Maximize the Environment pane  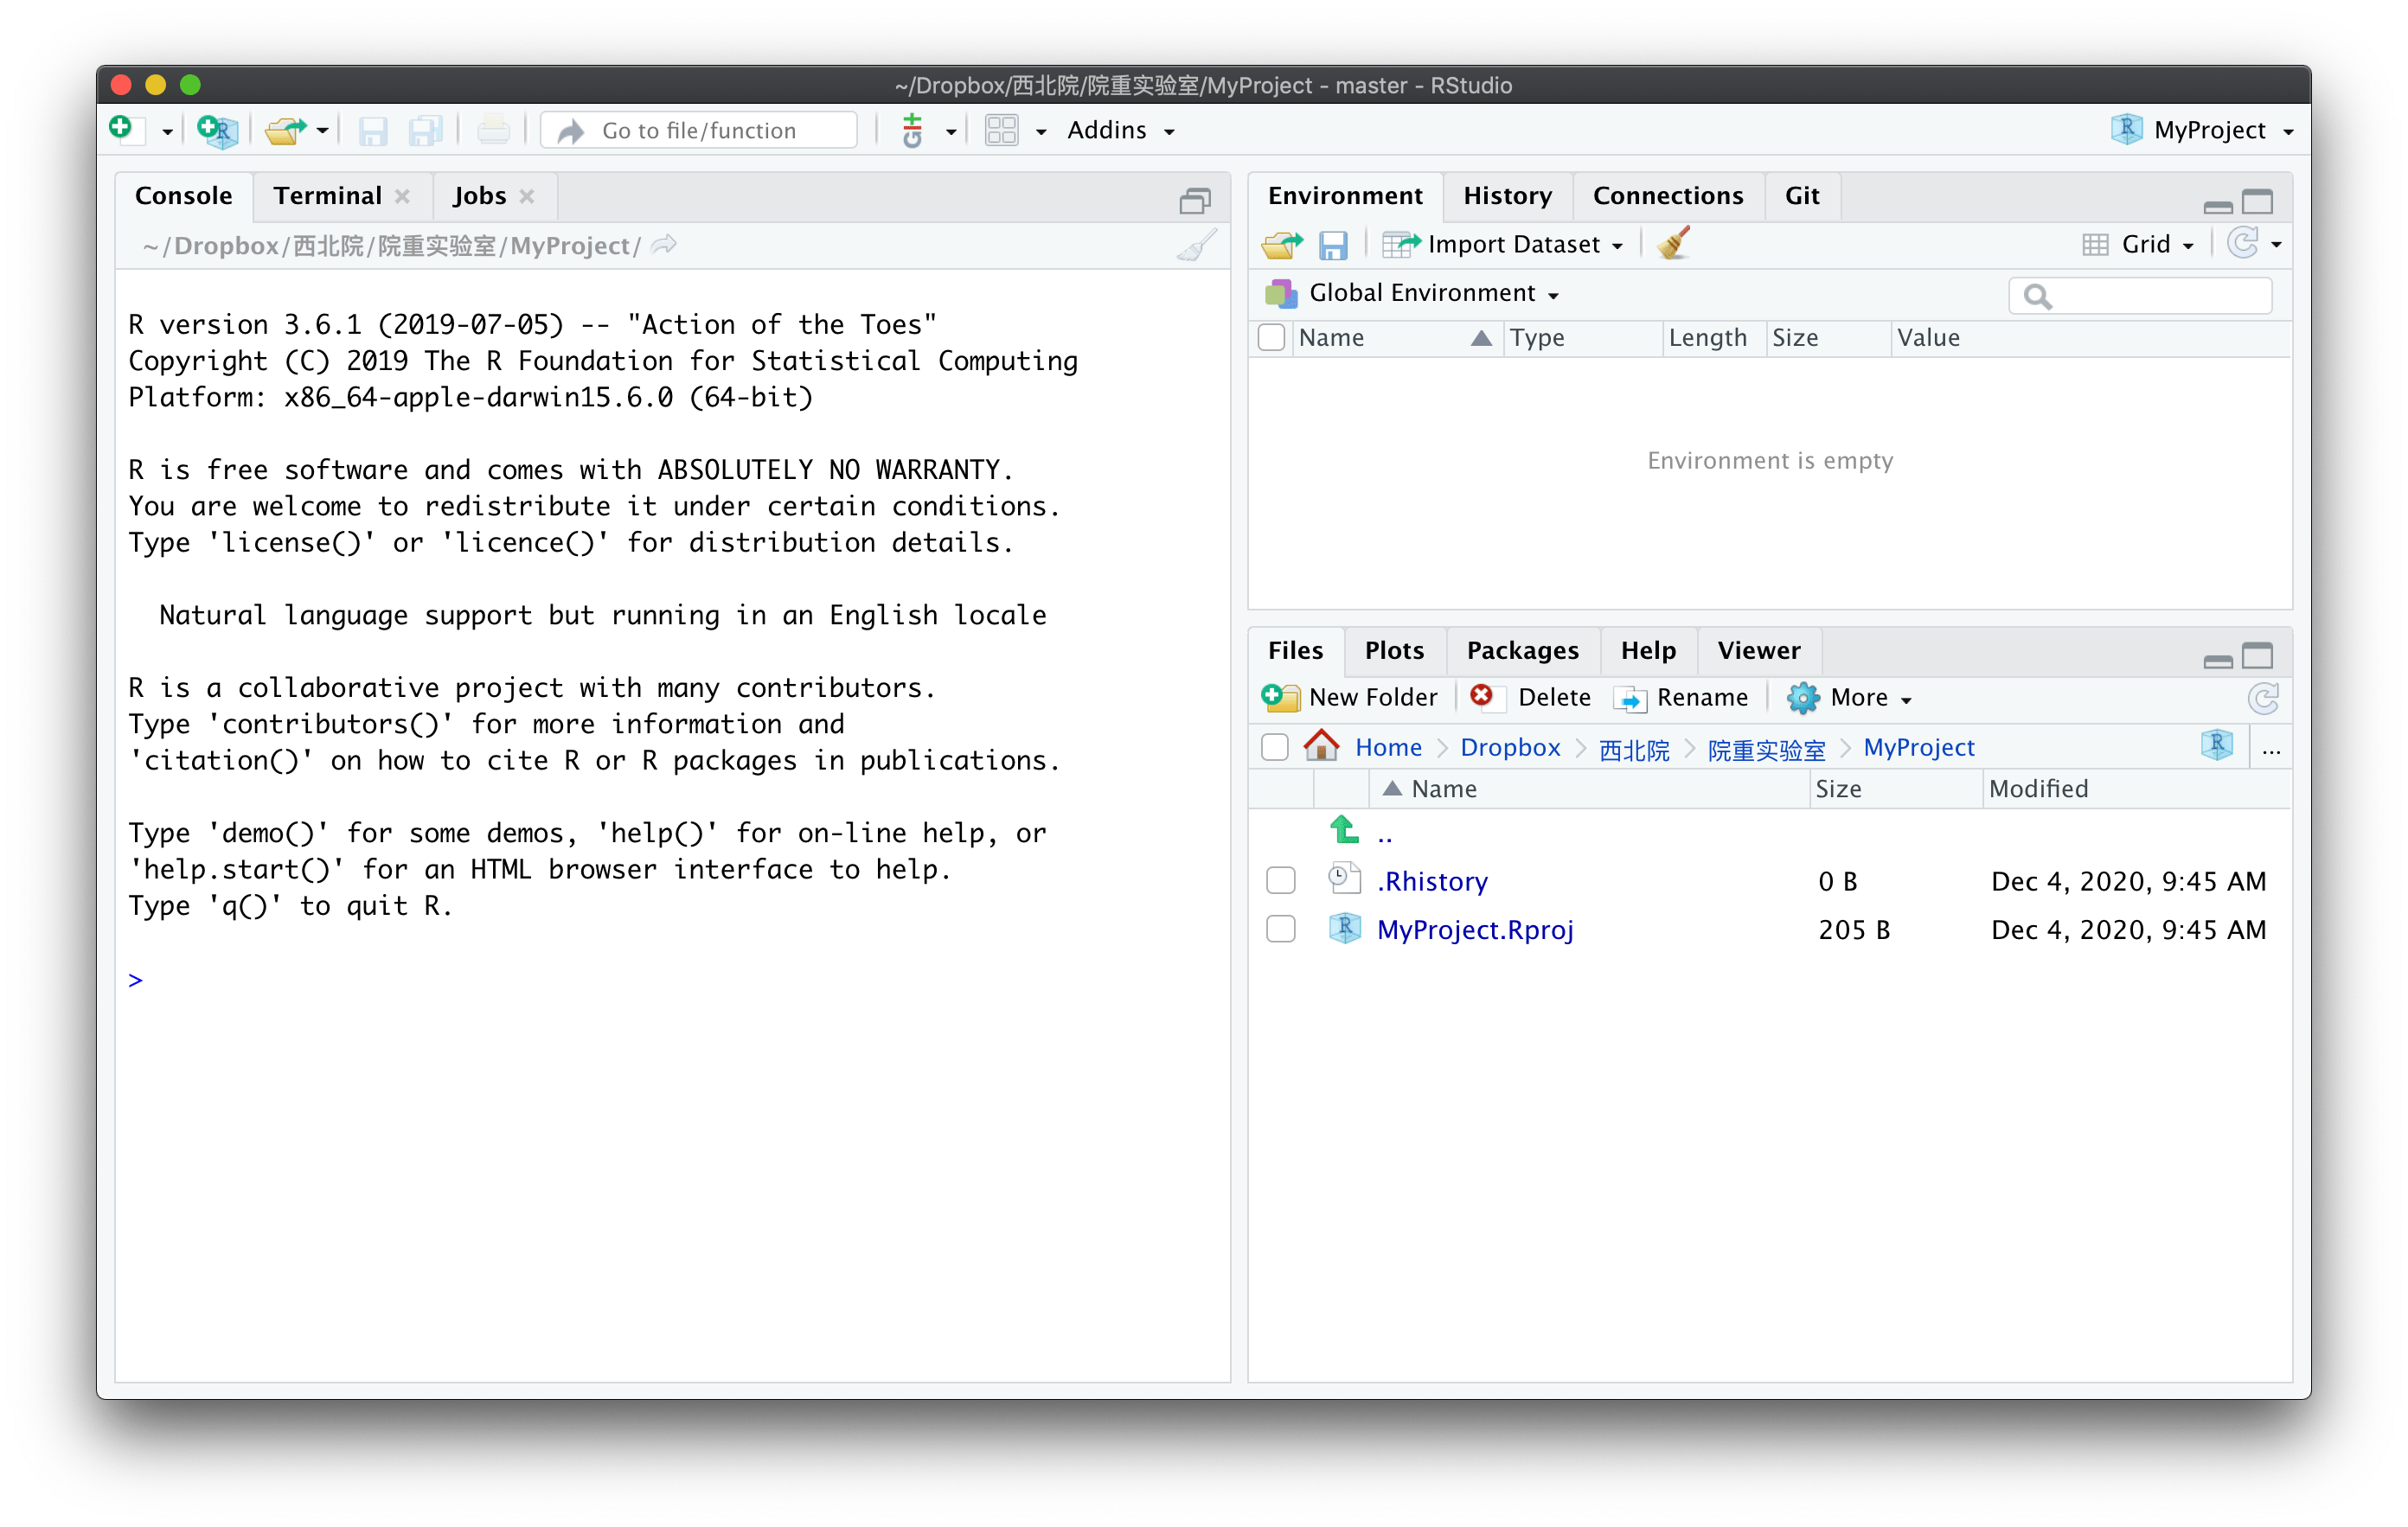tap(2257, 201)
